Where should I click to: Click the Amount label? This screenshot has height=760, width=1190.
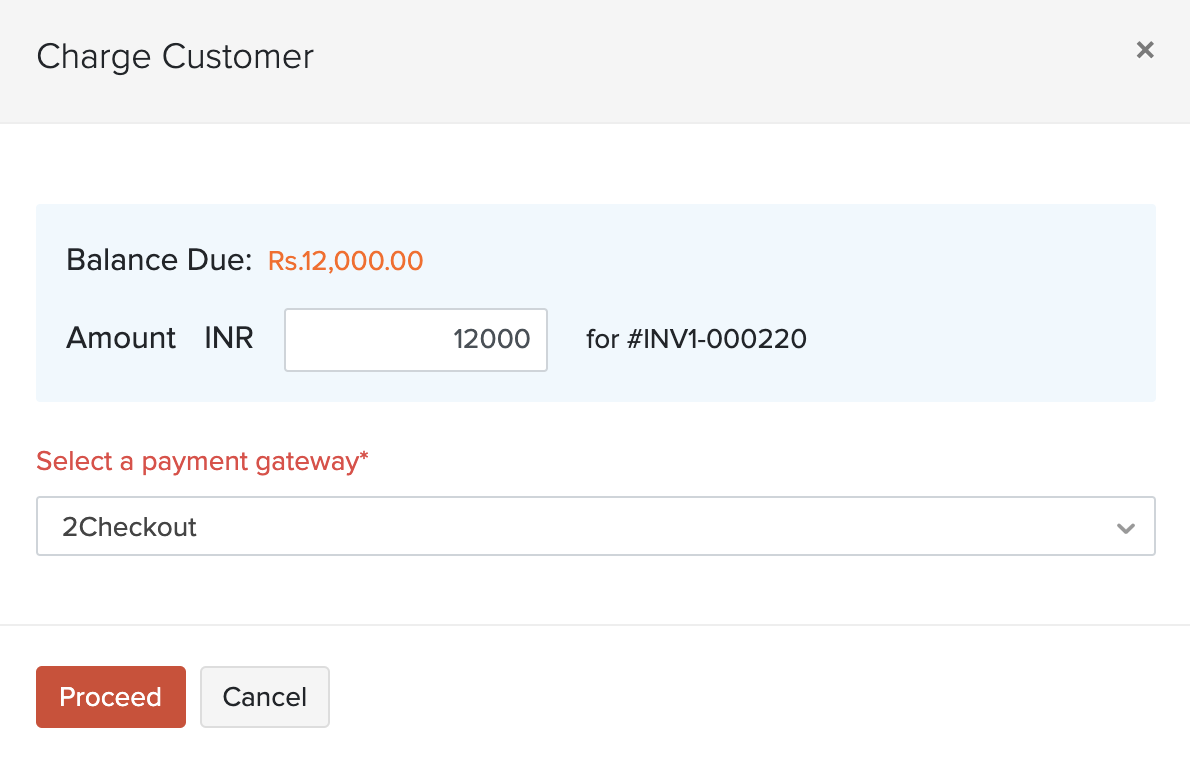121,339
